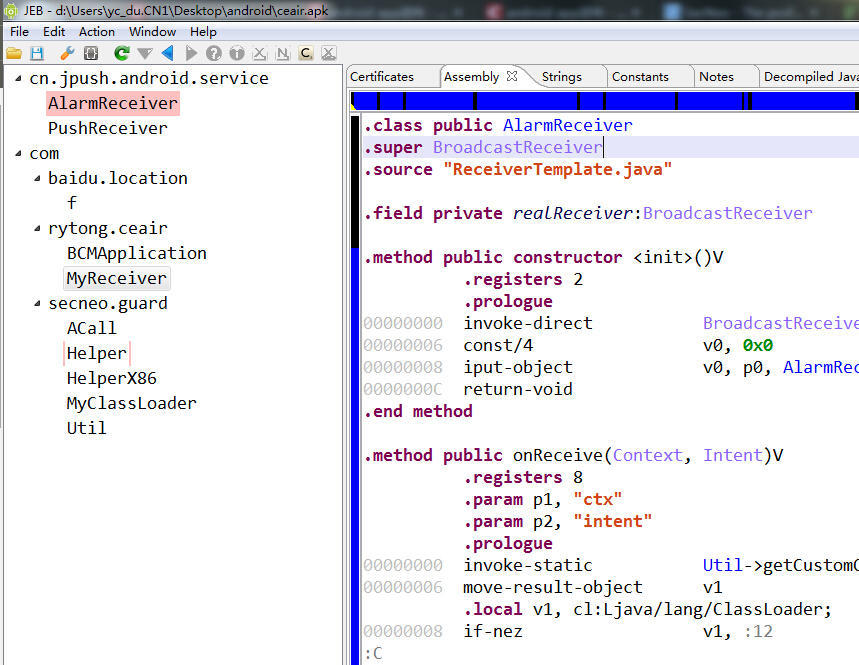Collapse the cn.jpush.android.service package
The height and width of the screenshot is (665, 859).
(18, 79)
